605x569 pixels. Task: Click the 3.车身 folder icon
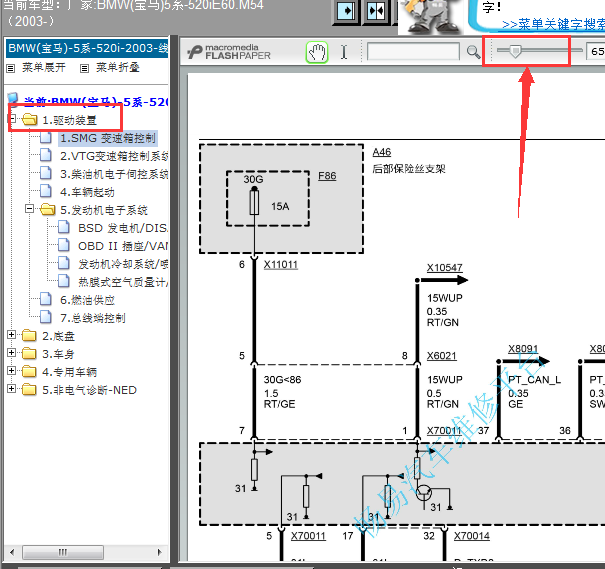(x=29, y=353)
